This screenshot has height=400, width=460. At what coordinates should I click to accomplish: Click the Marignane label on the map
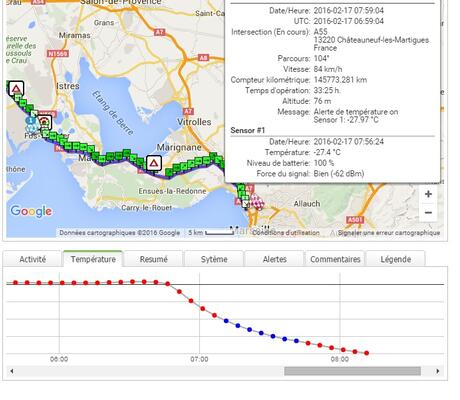[x=179, y=147]
